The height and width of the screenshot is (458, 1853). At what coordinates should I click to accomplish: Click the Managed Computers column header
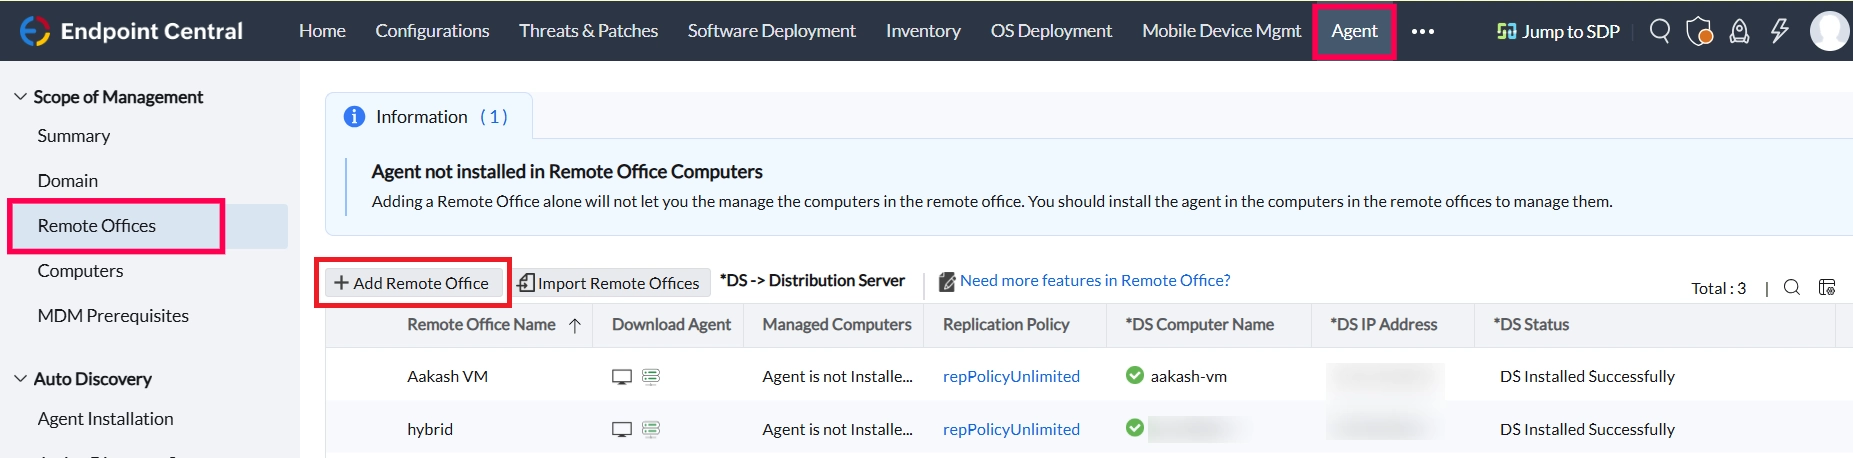tap(837, 325)
